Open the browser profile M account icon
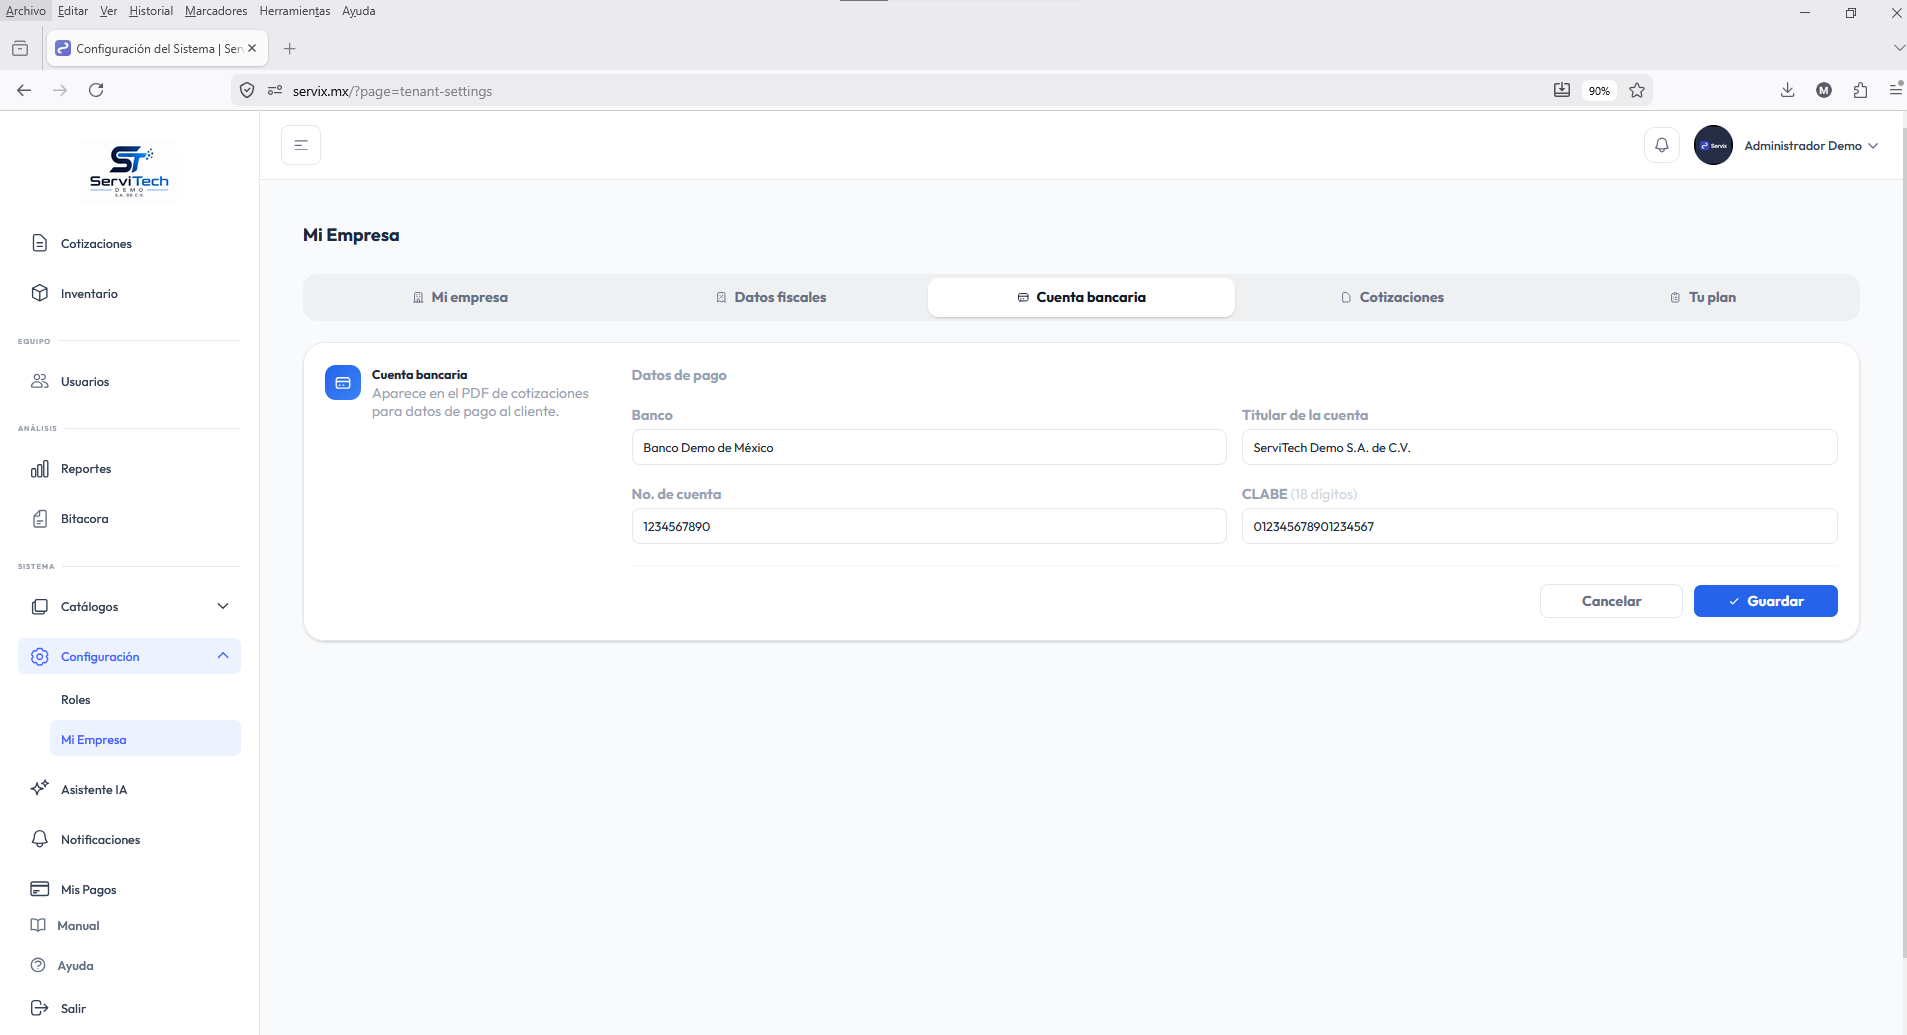The width and height of the screenshot is (1907, 1035). (x=1824, y=90)
